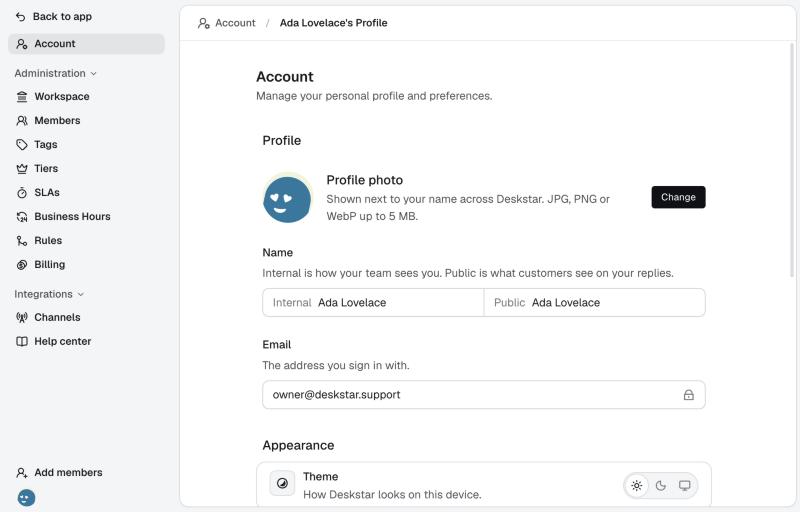Viewport: 800px width, 512px height.
Task: Click the page vertical scrollbar
Action: (x=792, y=160)
